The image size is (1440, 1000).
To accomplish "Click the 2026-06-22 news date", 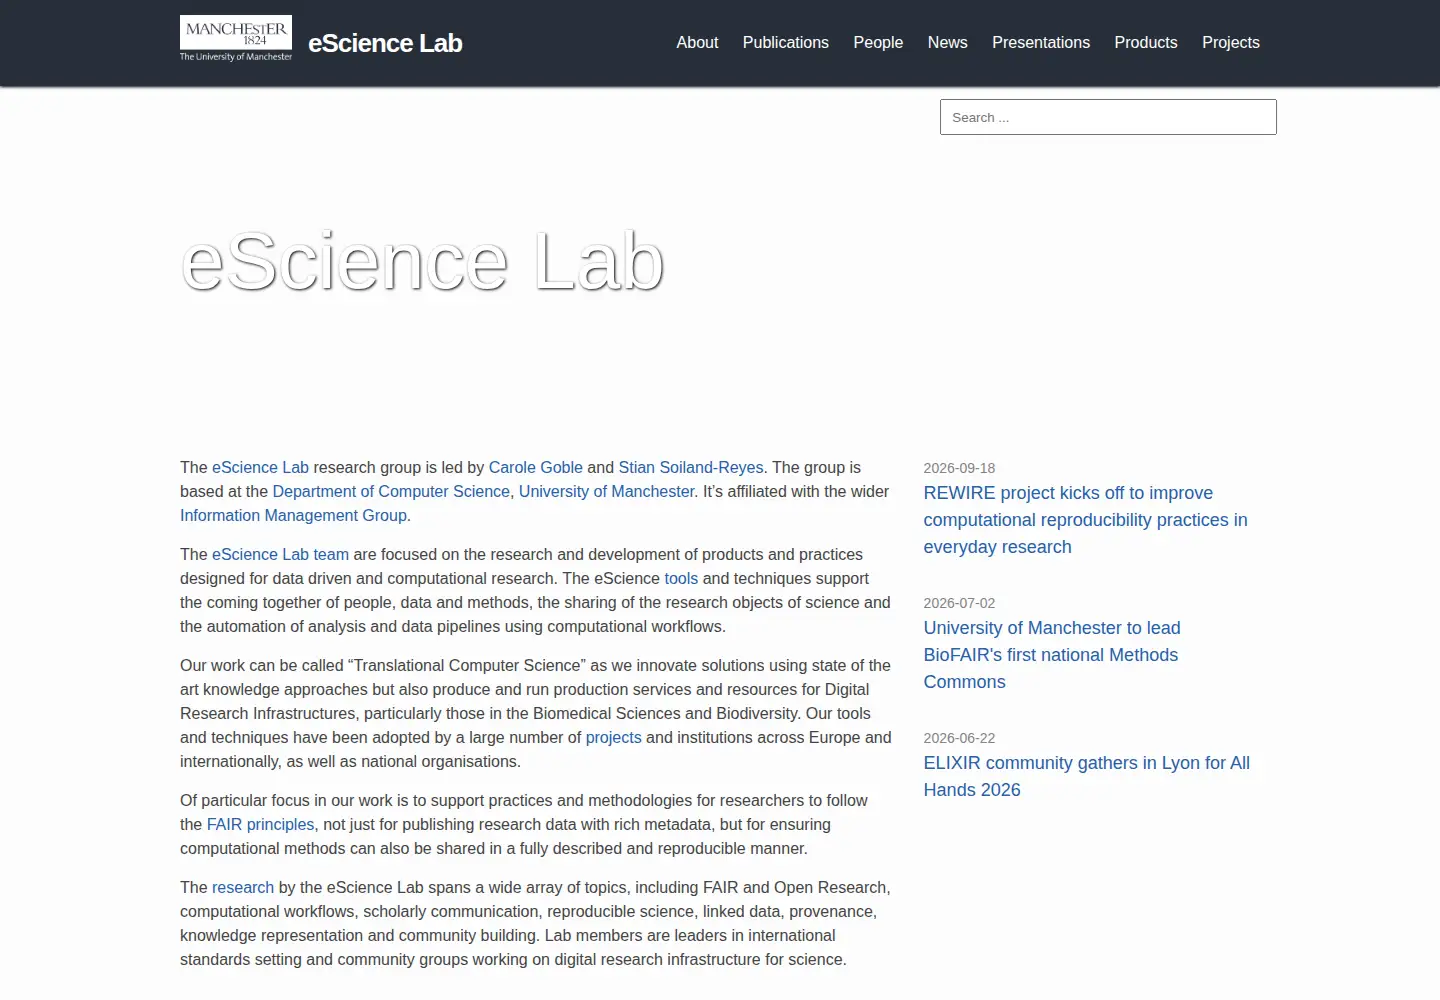I will (x=959, y=738).
